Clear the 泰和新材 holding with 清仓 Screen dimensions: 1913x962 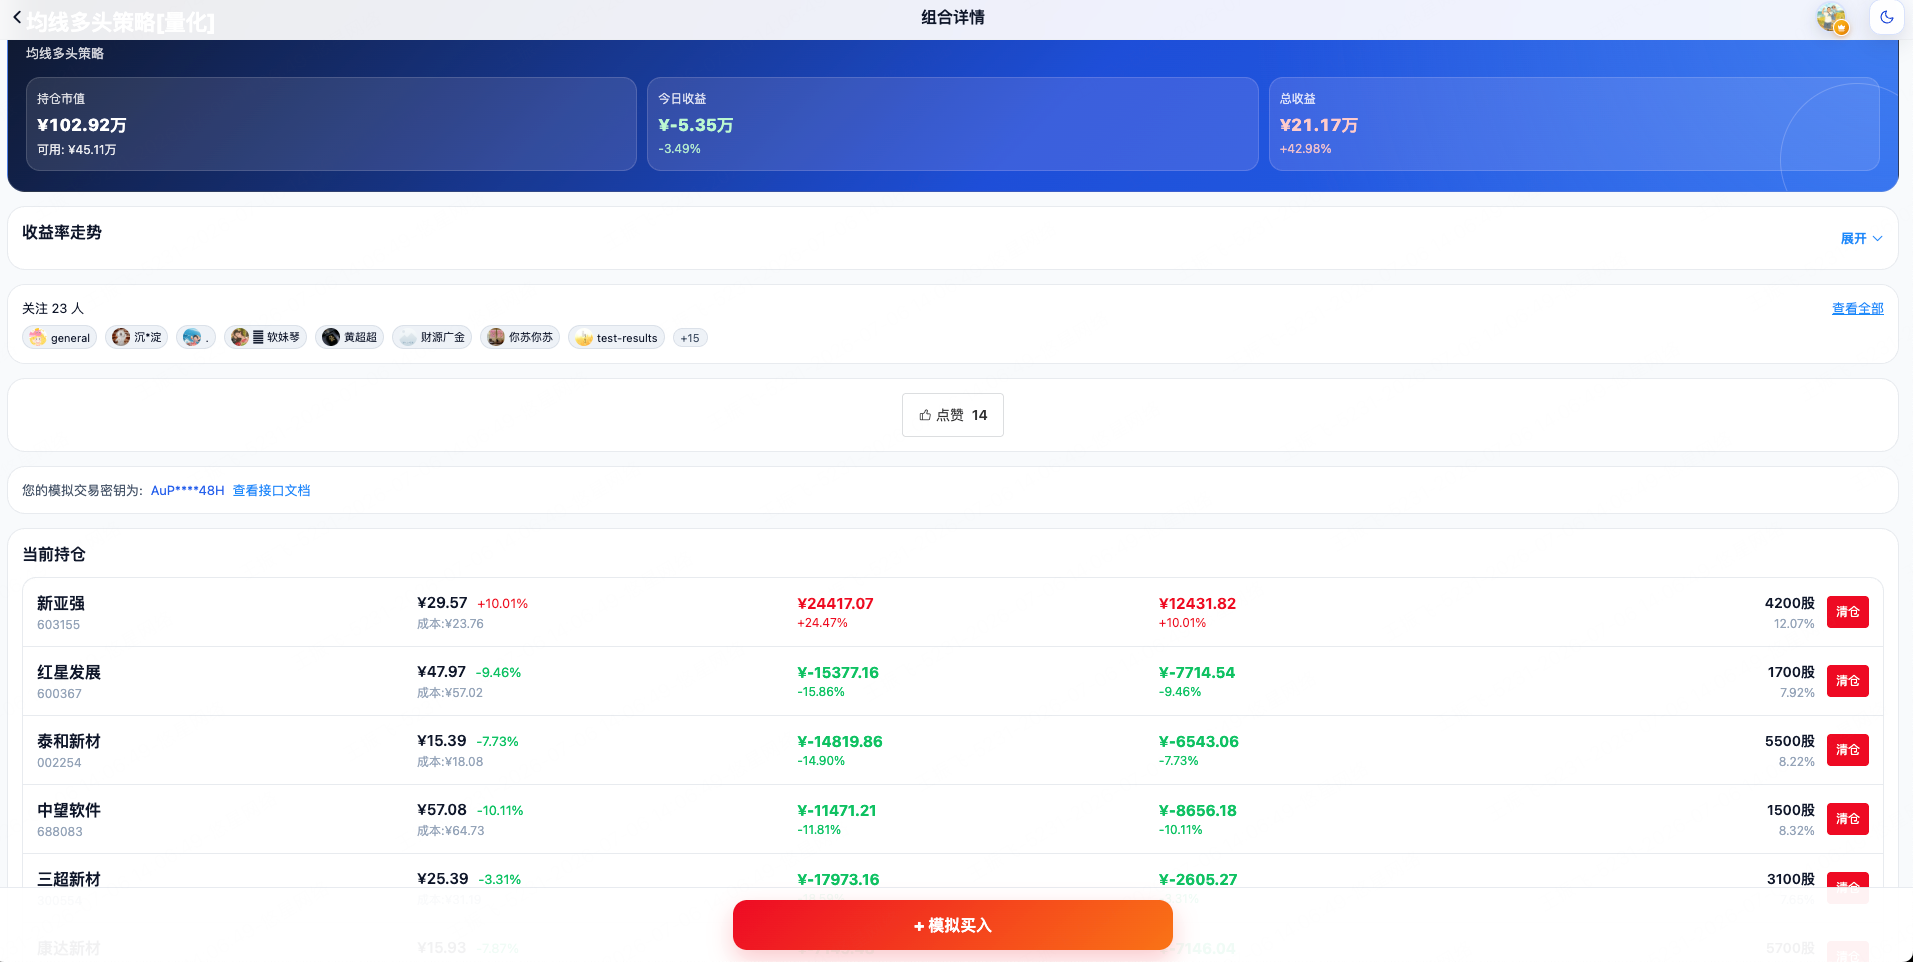pyautogui.click(x=1847, y=750)
